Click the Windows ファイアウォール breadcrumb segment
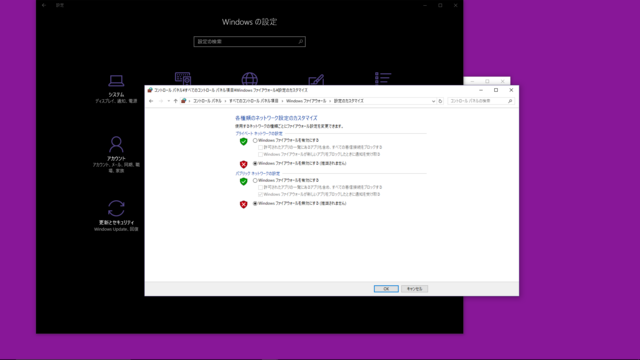640x360 pixels. click(x=306, y=101)
